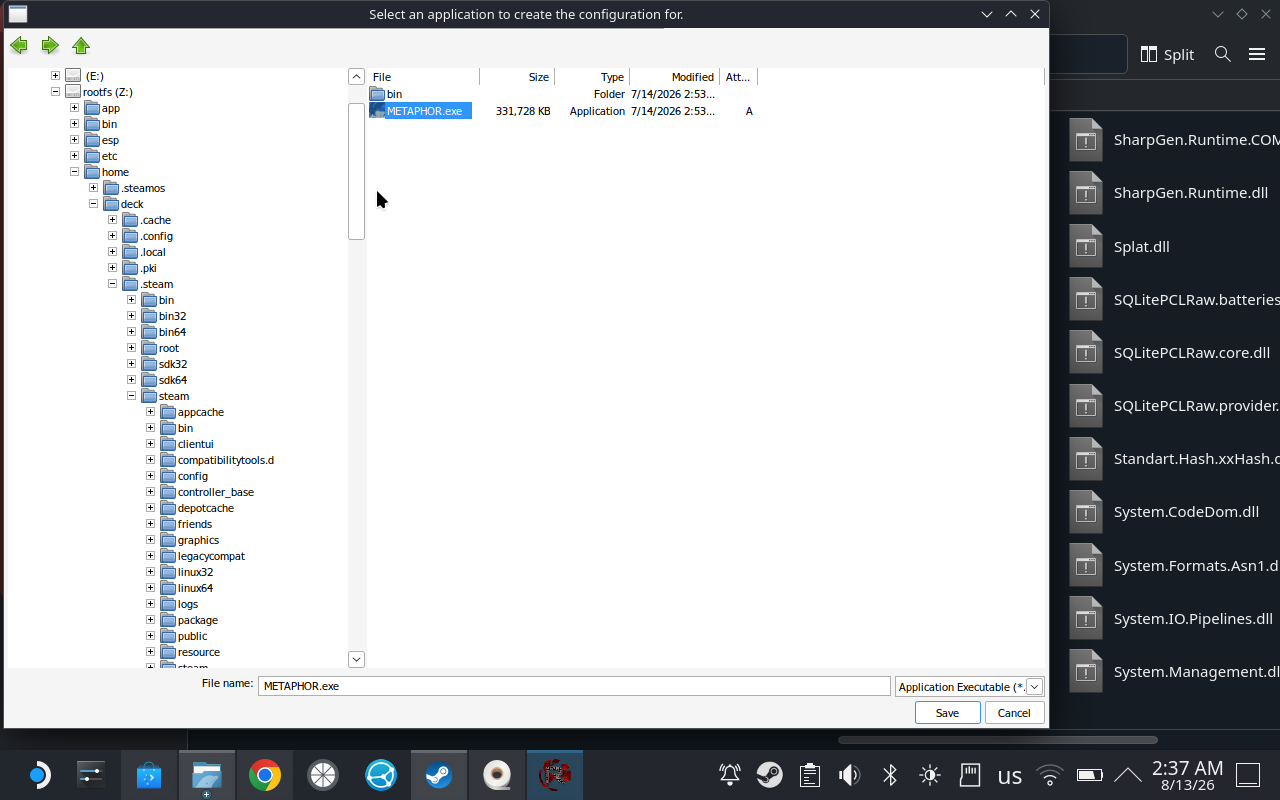Click the System.CodeDom.dll file icon
Viewport: 1280px width, 800px height.
tap(1086, 512)
